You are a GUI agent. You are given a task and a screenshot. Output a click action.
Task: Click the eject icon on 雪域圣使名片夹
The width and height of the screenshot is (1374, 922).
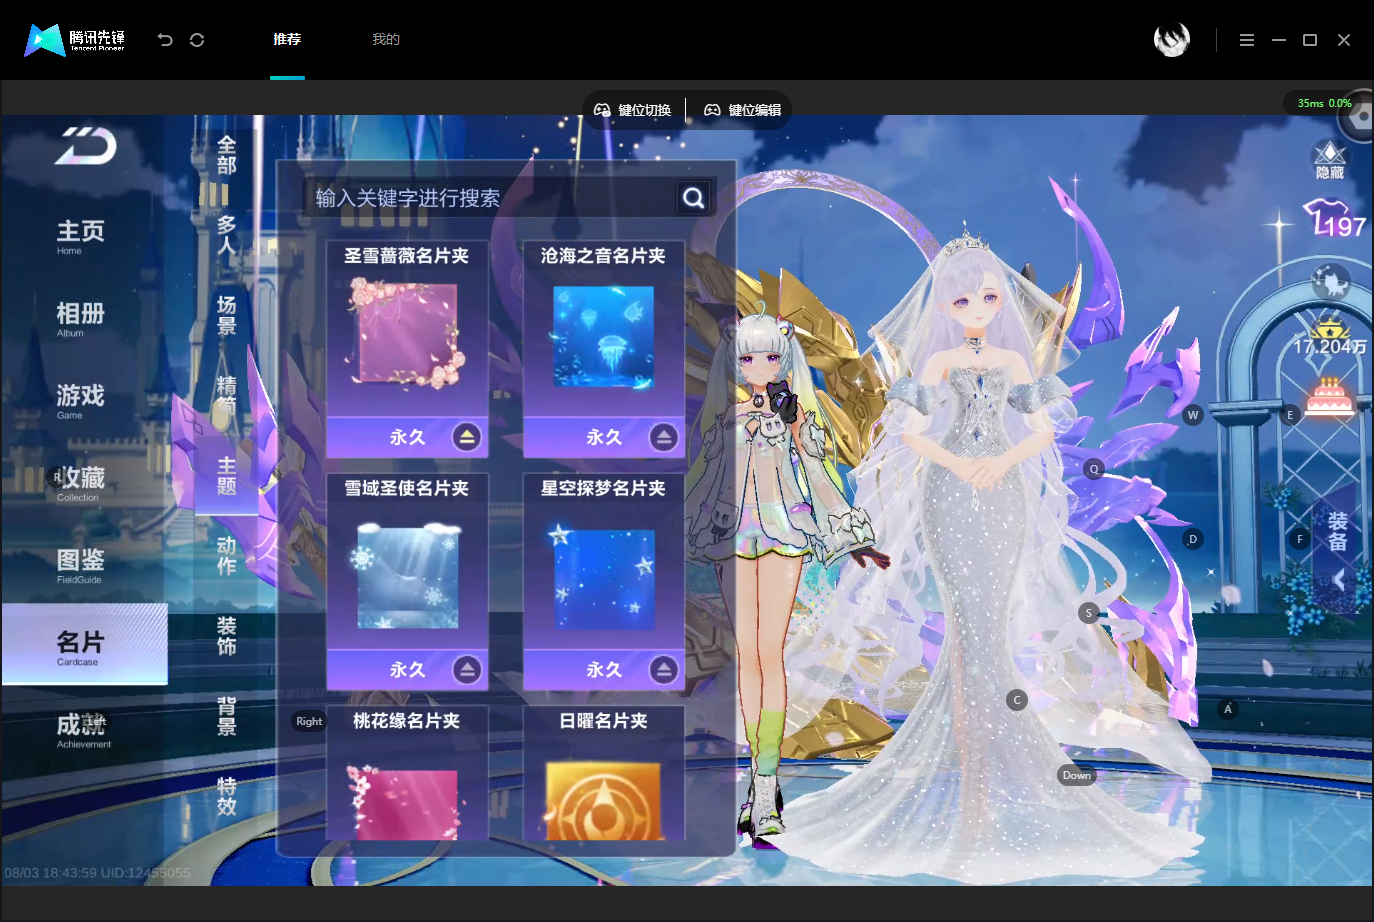click(467, 670)
